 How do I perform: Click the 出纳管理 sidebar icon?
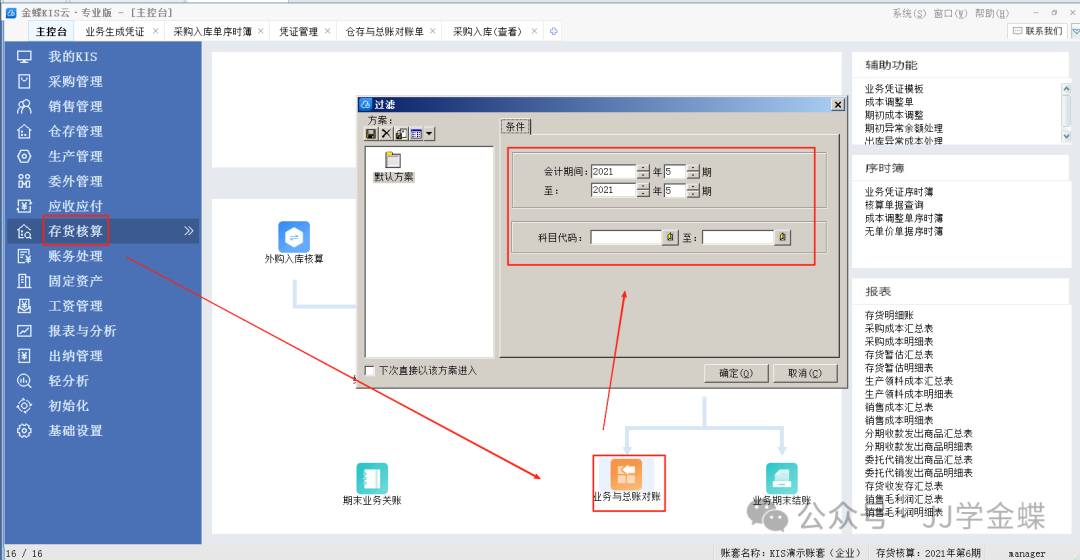(24, 355)
